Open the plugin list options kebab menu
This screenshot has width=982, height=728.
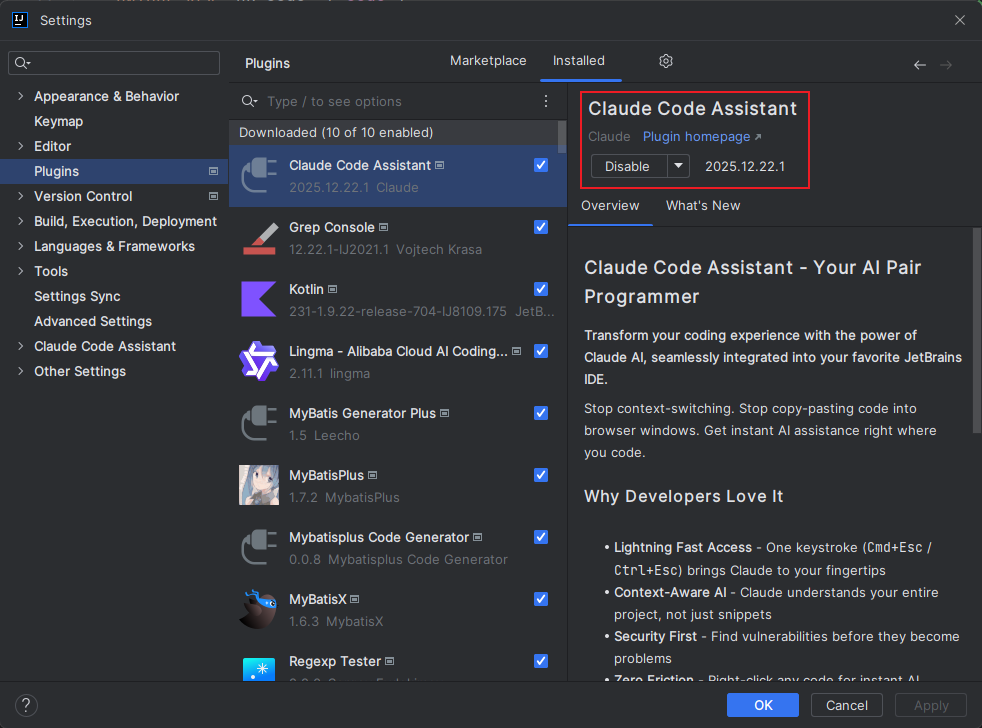(546, 101)
